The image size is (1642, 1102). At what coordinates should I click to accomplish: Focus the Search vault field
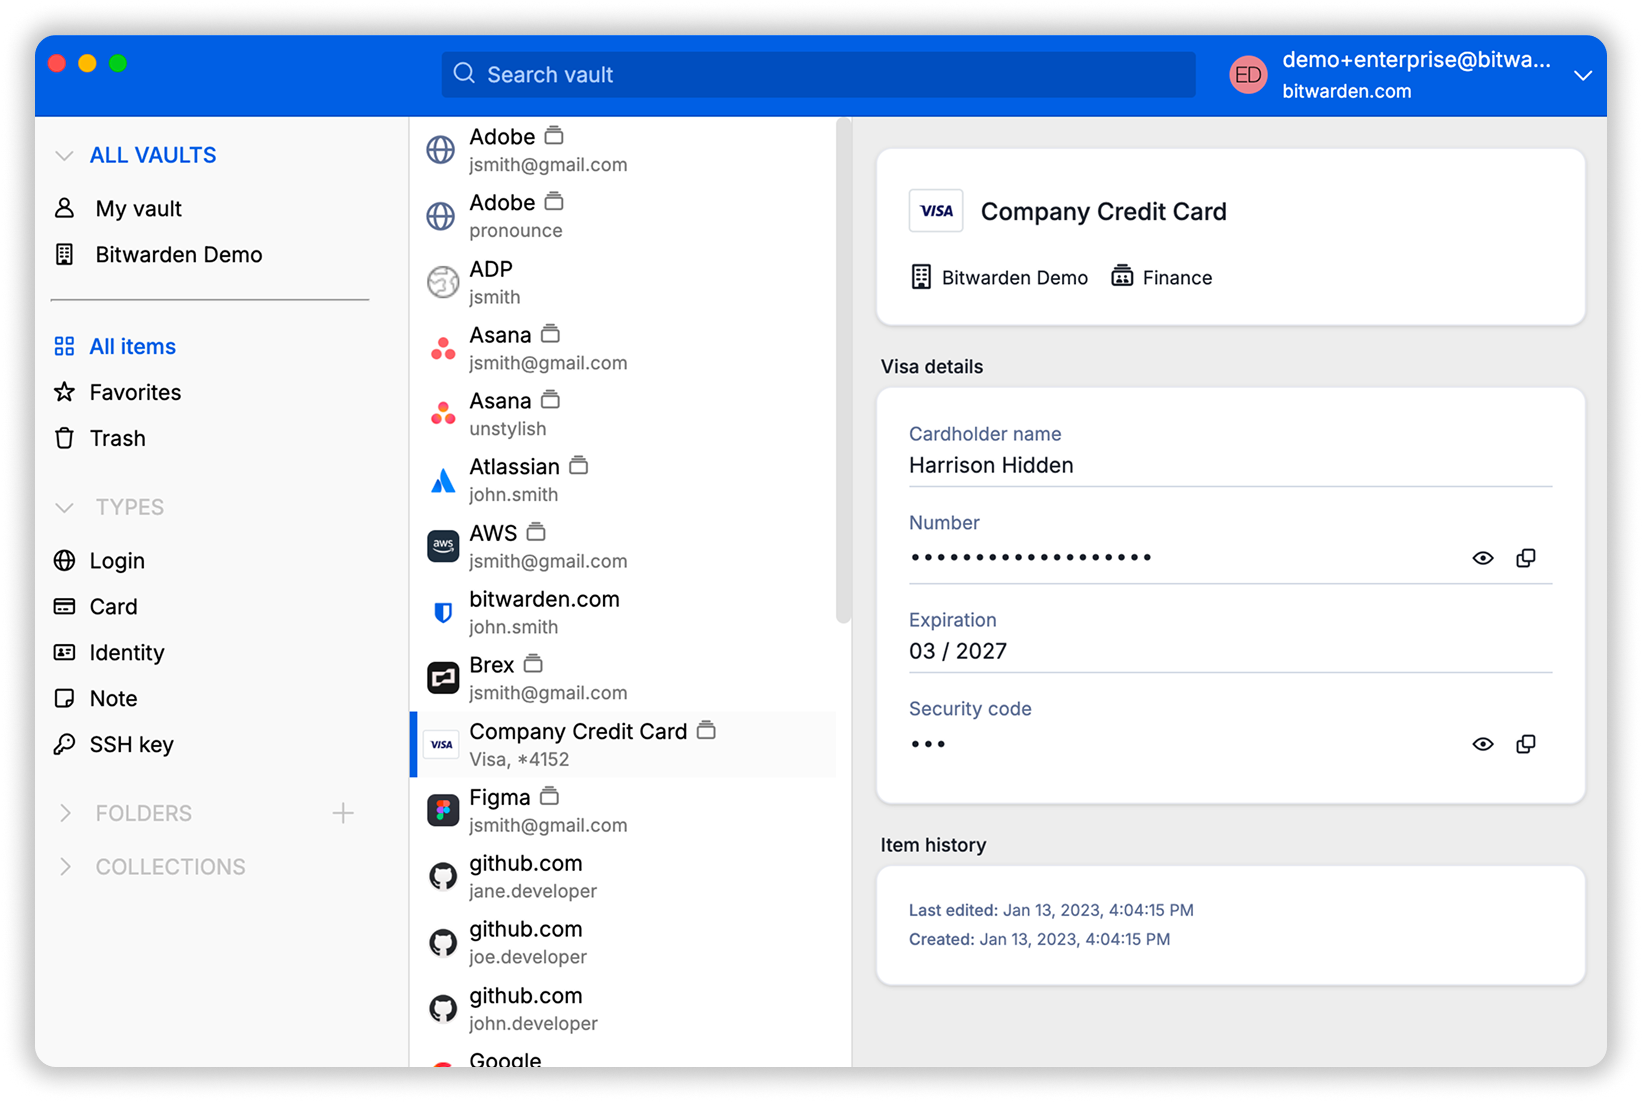(x=818, y=75)
